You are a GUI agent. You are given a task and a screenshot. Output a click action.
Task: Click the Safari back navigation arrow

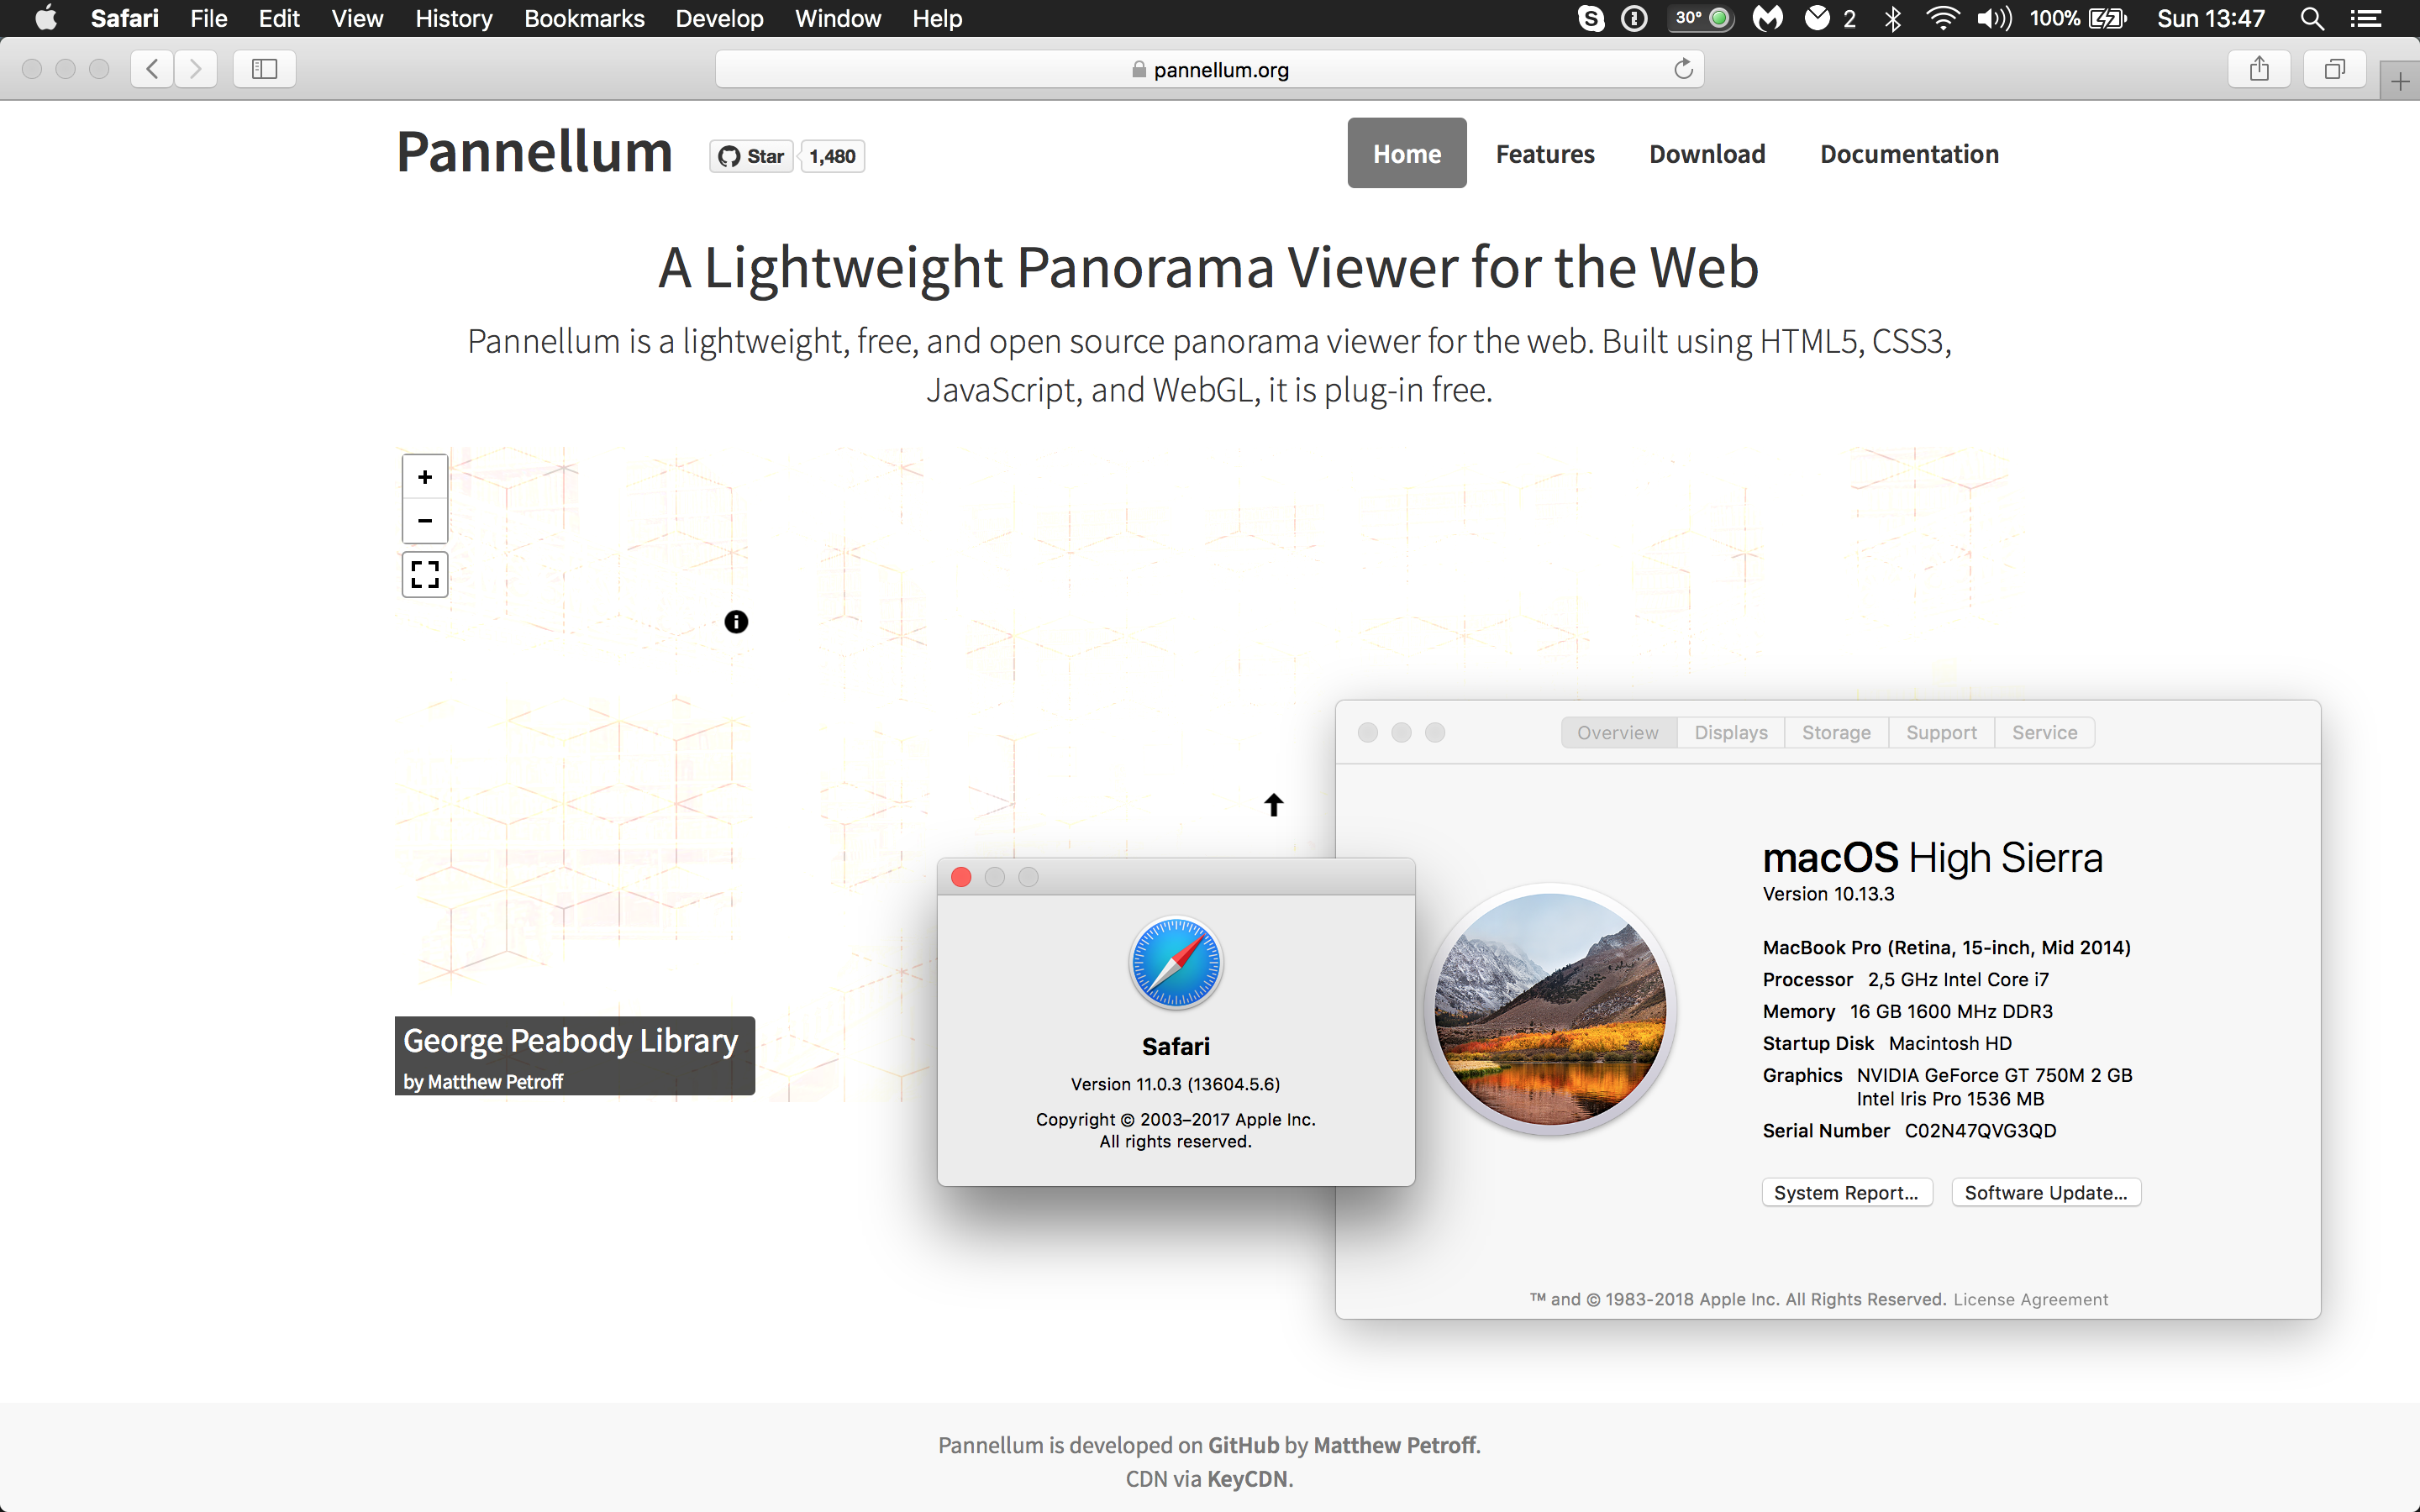(152, 69)
